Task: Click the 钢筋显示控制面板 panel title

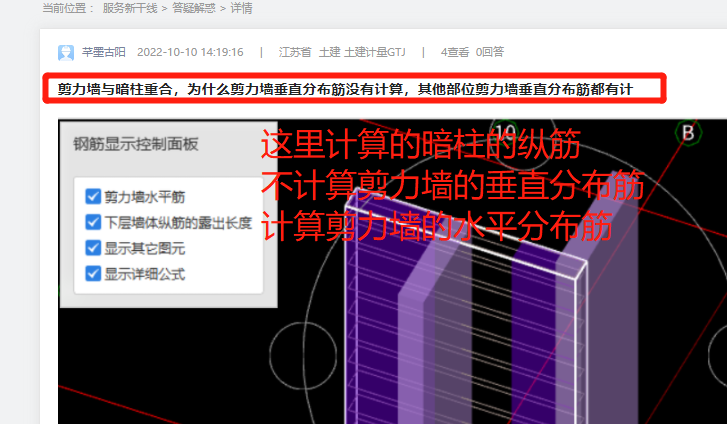Action: [135, 144]
